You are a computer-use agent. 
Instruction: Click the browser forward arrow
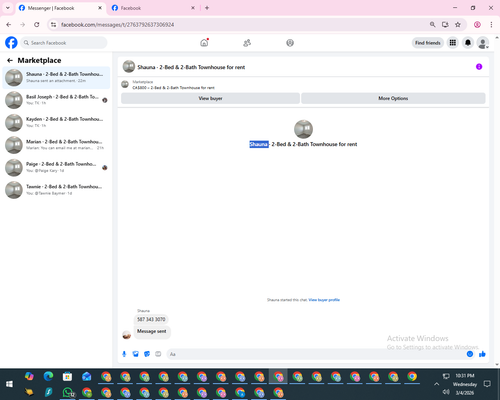coord(23,25)
